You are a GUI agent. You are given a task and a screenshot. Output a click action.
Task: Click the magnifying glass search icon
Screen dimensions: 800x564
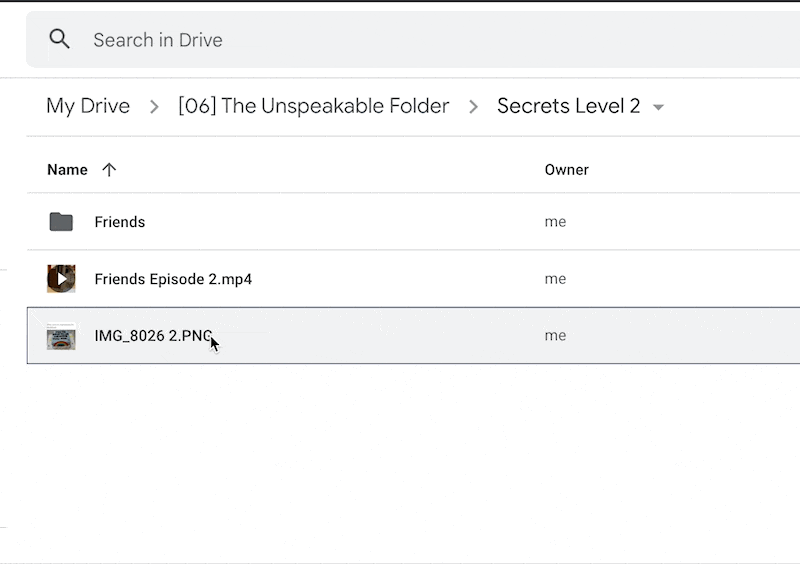(x=60, y=40)
